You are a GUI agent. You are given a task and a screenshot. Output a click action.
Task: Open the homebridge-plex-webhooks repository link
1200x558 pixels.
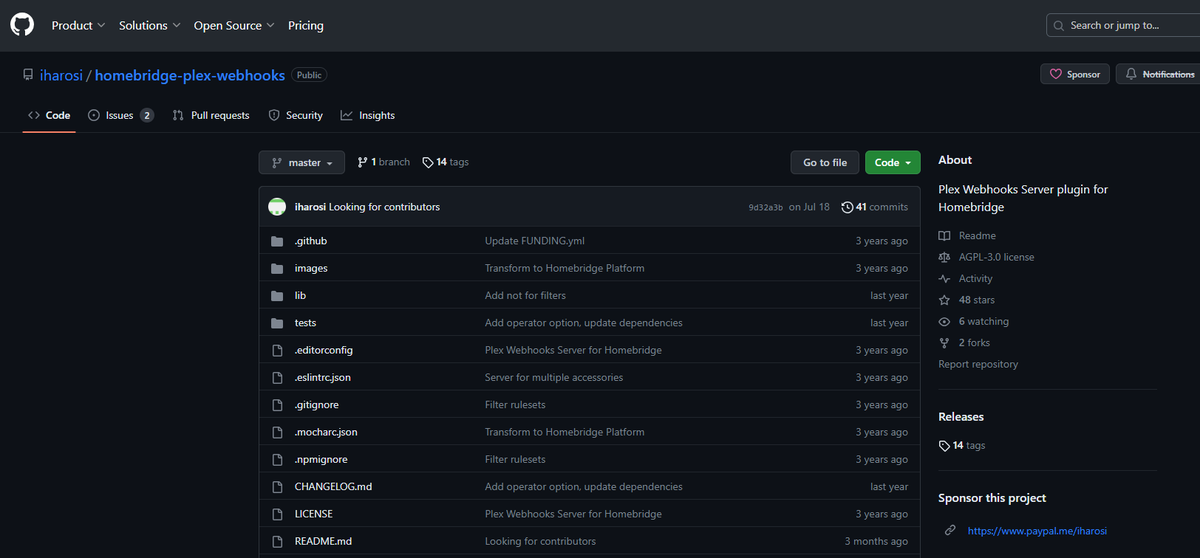click(190, 75)
